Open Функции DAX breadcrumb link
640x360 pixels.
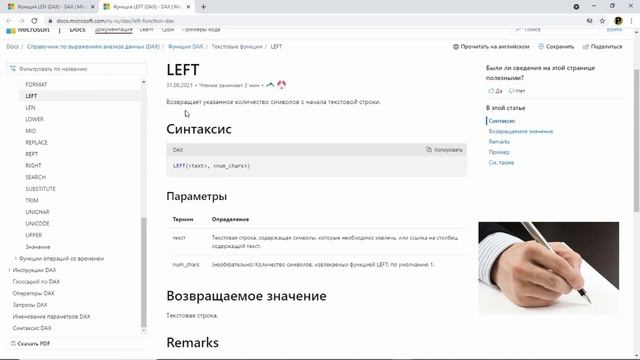pos(185,47)
